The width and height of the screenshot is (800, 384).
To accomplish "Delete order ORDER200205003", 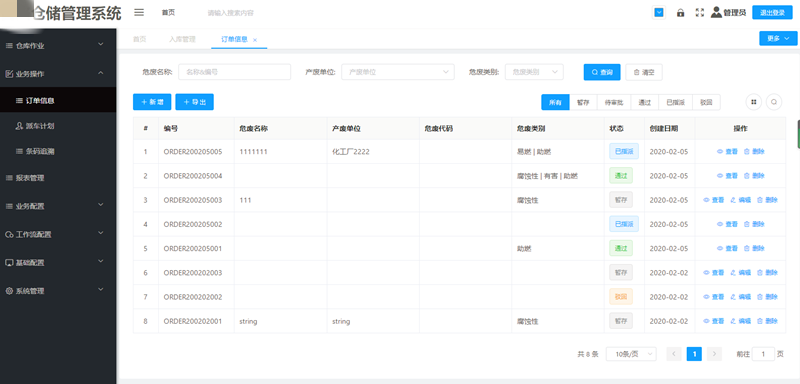I will pyautogui.click(x=767, y=200).
